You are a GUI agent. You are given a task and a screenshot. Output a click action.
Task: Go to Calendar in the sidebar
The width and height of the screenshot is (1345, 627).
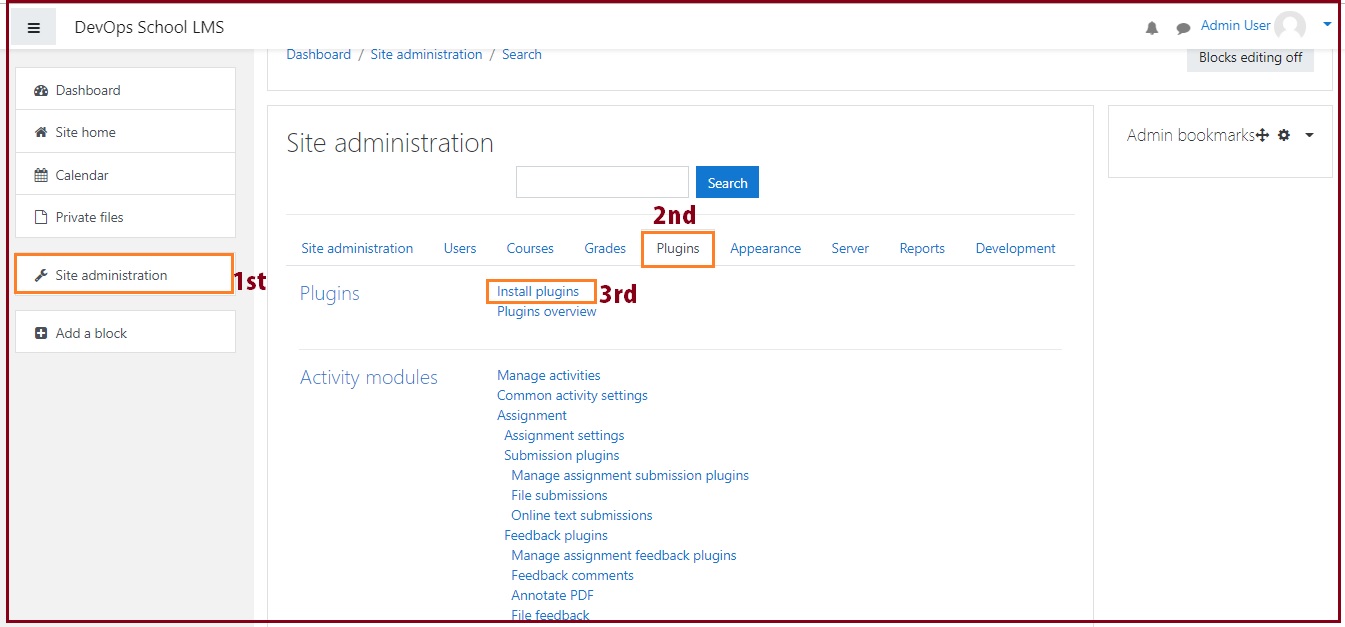click(x=82, y=175)
